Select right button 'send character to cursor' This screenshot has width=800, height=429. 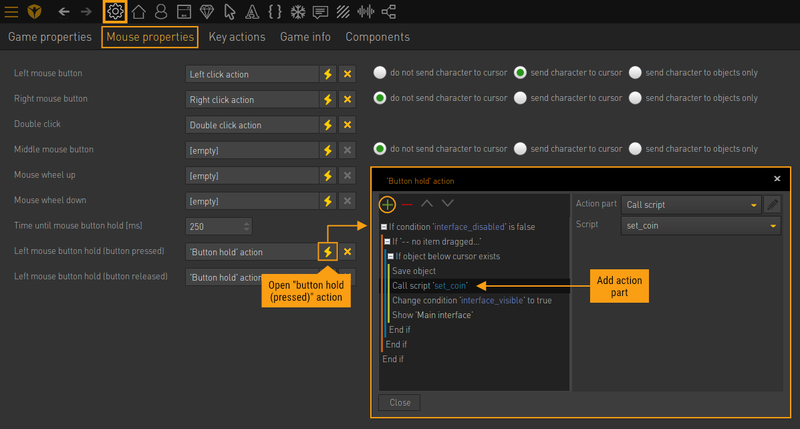(520, 98)
